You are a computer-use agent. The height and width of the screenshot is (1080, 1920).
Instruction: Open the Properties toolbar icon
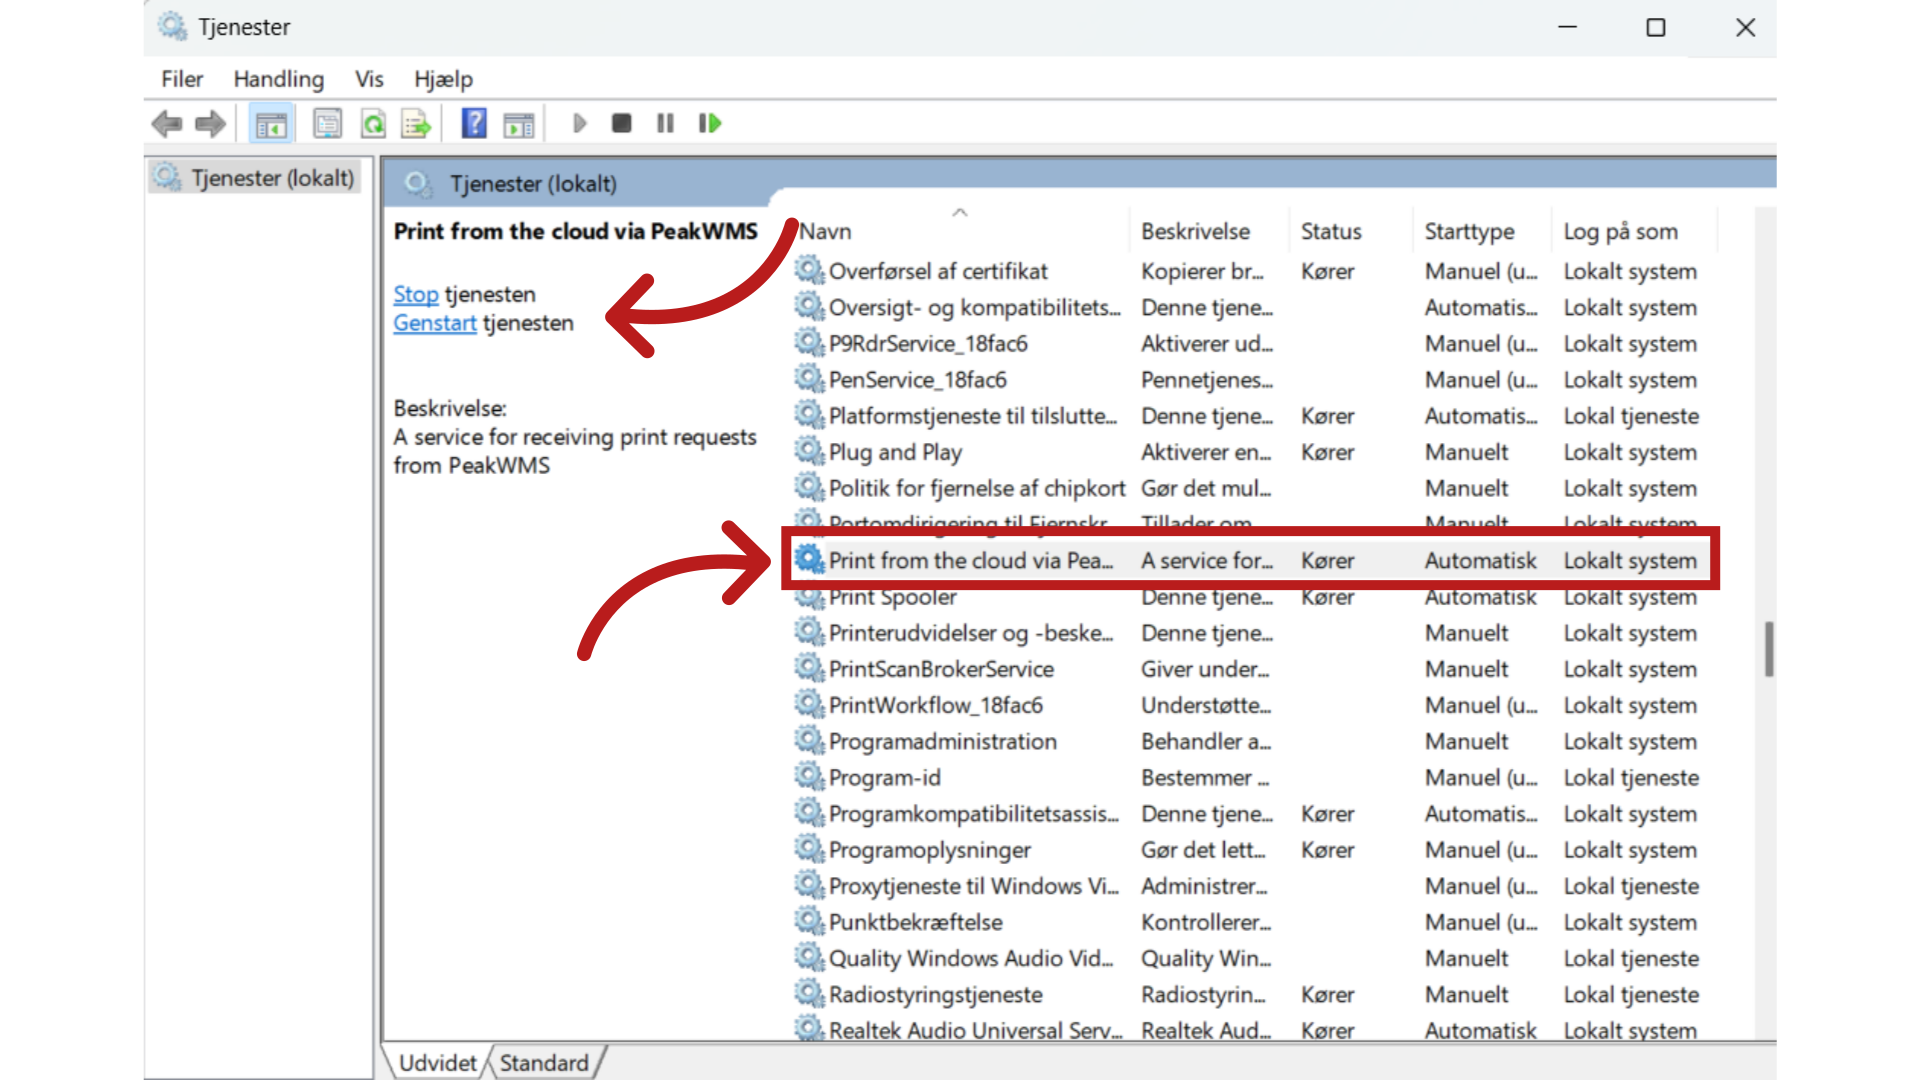327,124
